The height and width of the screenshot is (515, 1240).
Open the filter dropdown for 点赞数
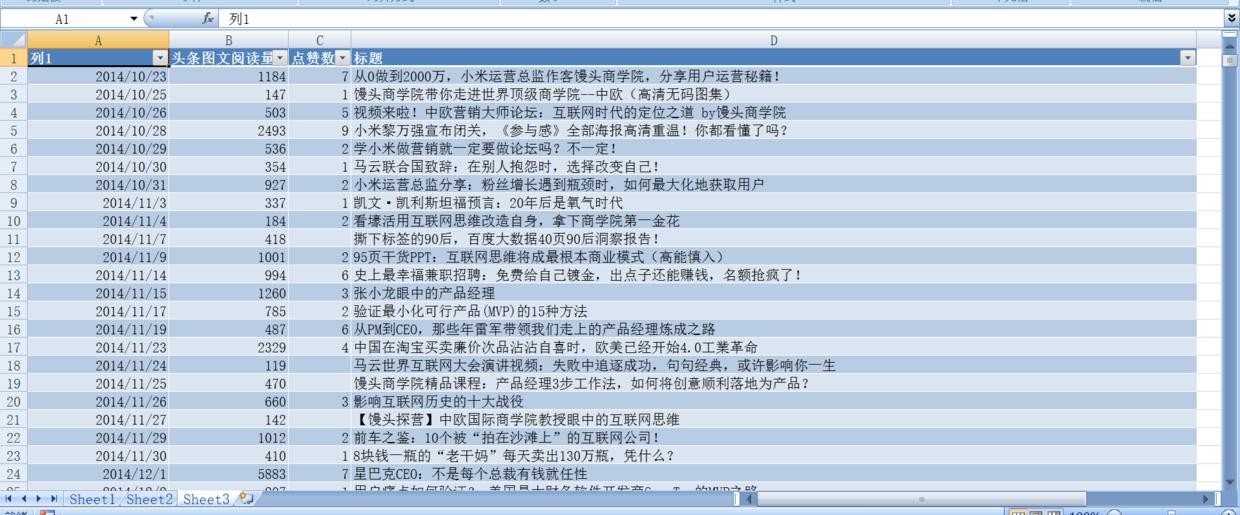tap(343, 58)
